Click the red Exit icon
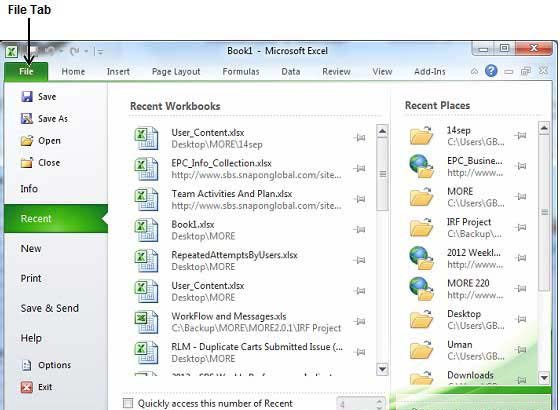The width and height of the screenshot is (560, 410). (27, 387)
